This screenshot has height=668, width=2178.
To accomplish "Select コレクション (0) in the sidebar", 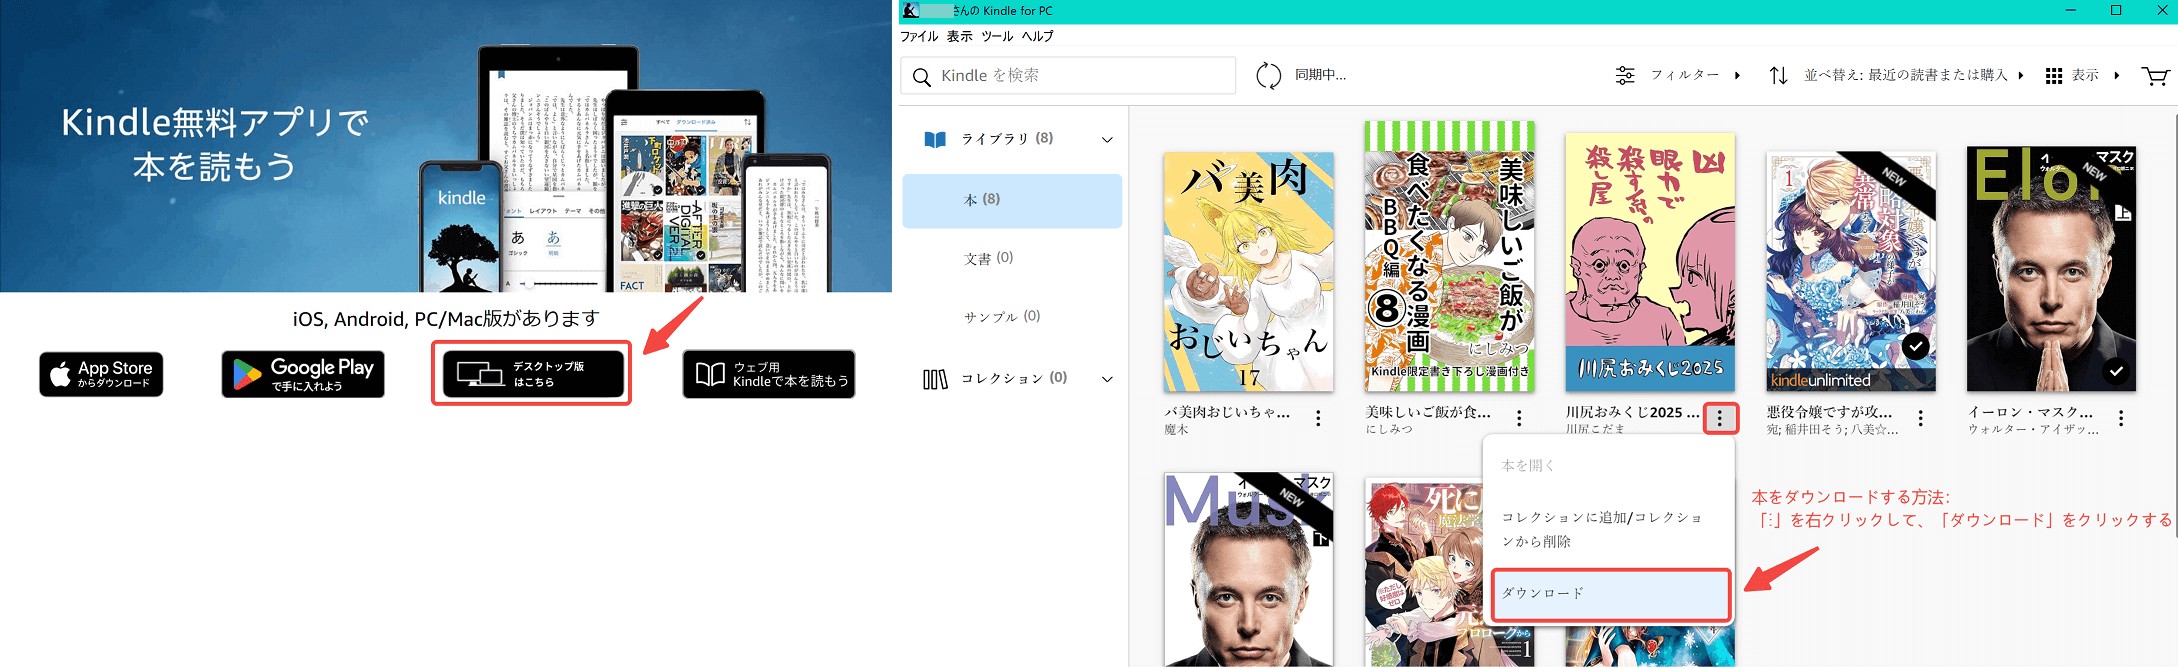I will tap(1014, 378).
